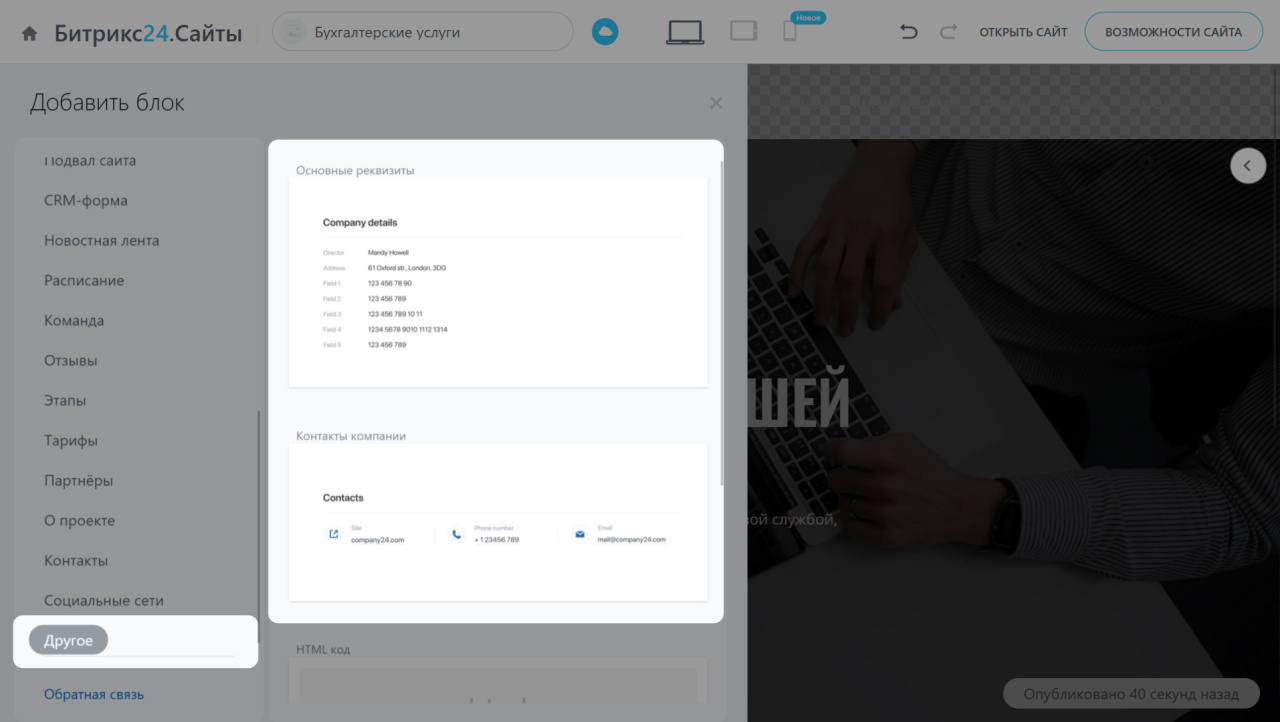Click the blue cloud publish icon
The image size is (1280, 722).
click(604, 32)
